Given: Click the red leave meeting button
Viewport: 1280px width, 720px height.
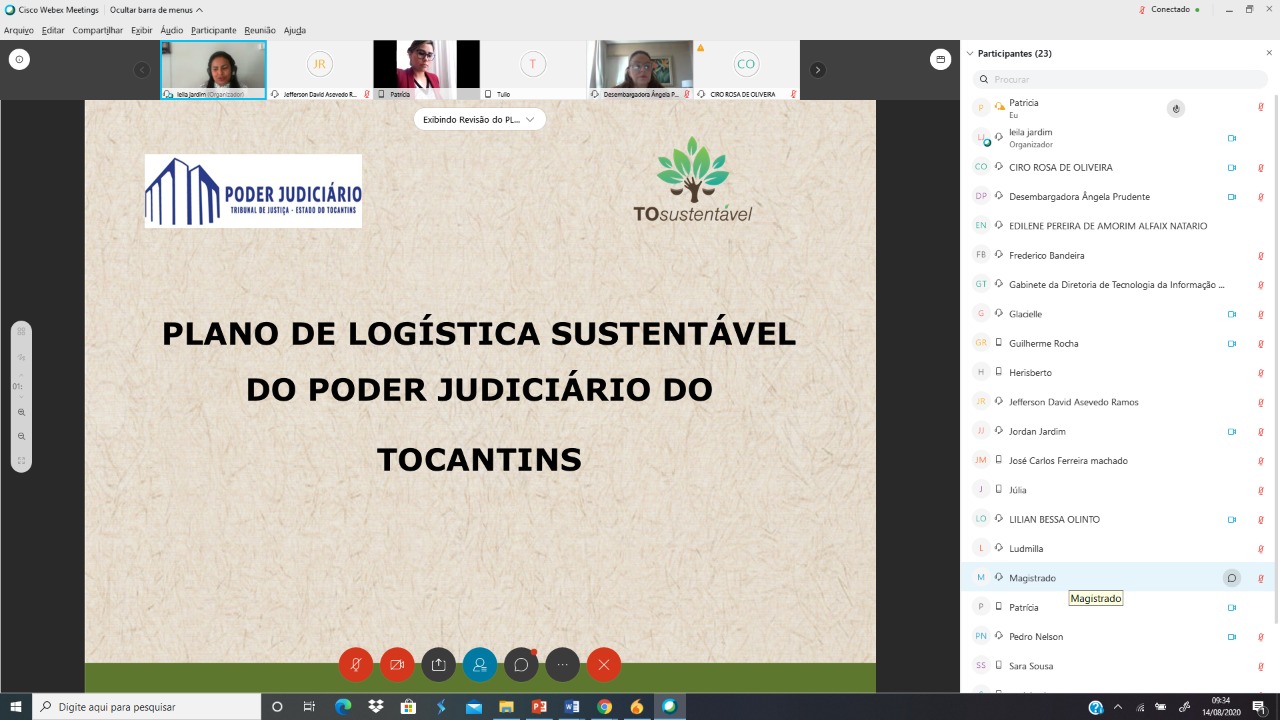Looking at the screenshot, I should [604, 665].
